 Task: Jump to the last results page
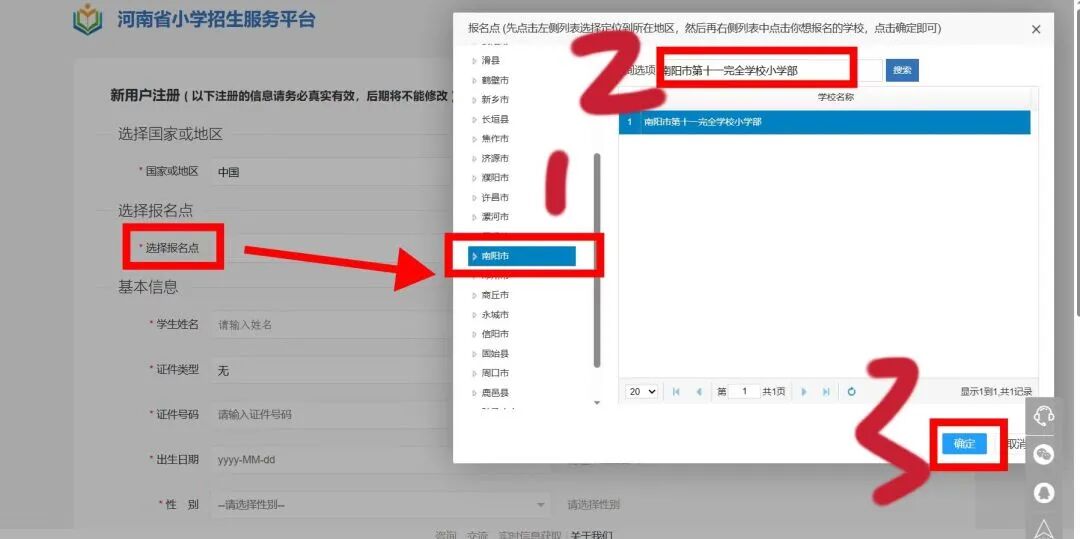pyautogui.click(x=826, y=392)
